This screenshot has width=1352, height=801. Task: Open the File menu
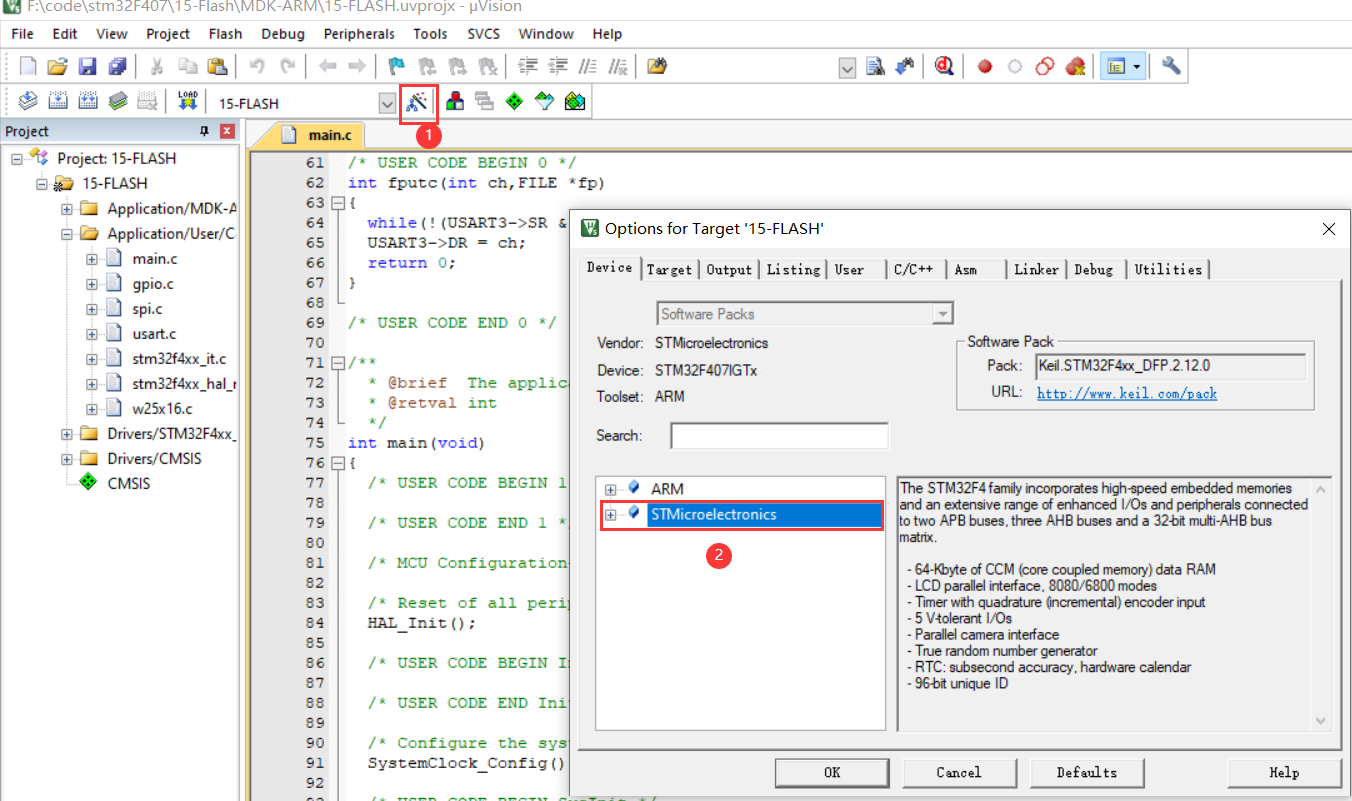(22, 33)
